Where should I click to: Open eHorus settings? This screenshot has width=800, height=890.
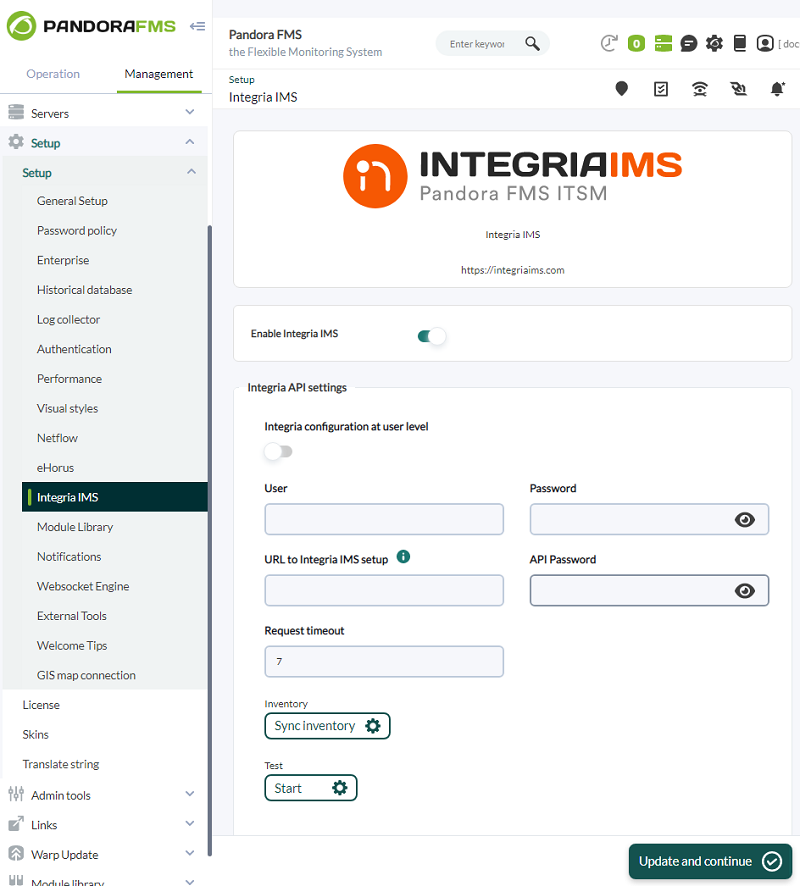click(x=55, y=468)
